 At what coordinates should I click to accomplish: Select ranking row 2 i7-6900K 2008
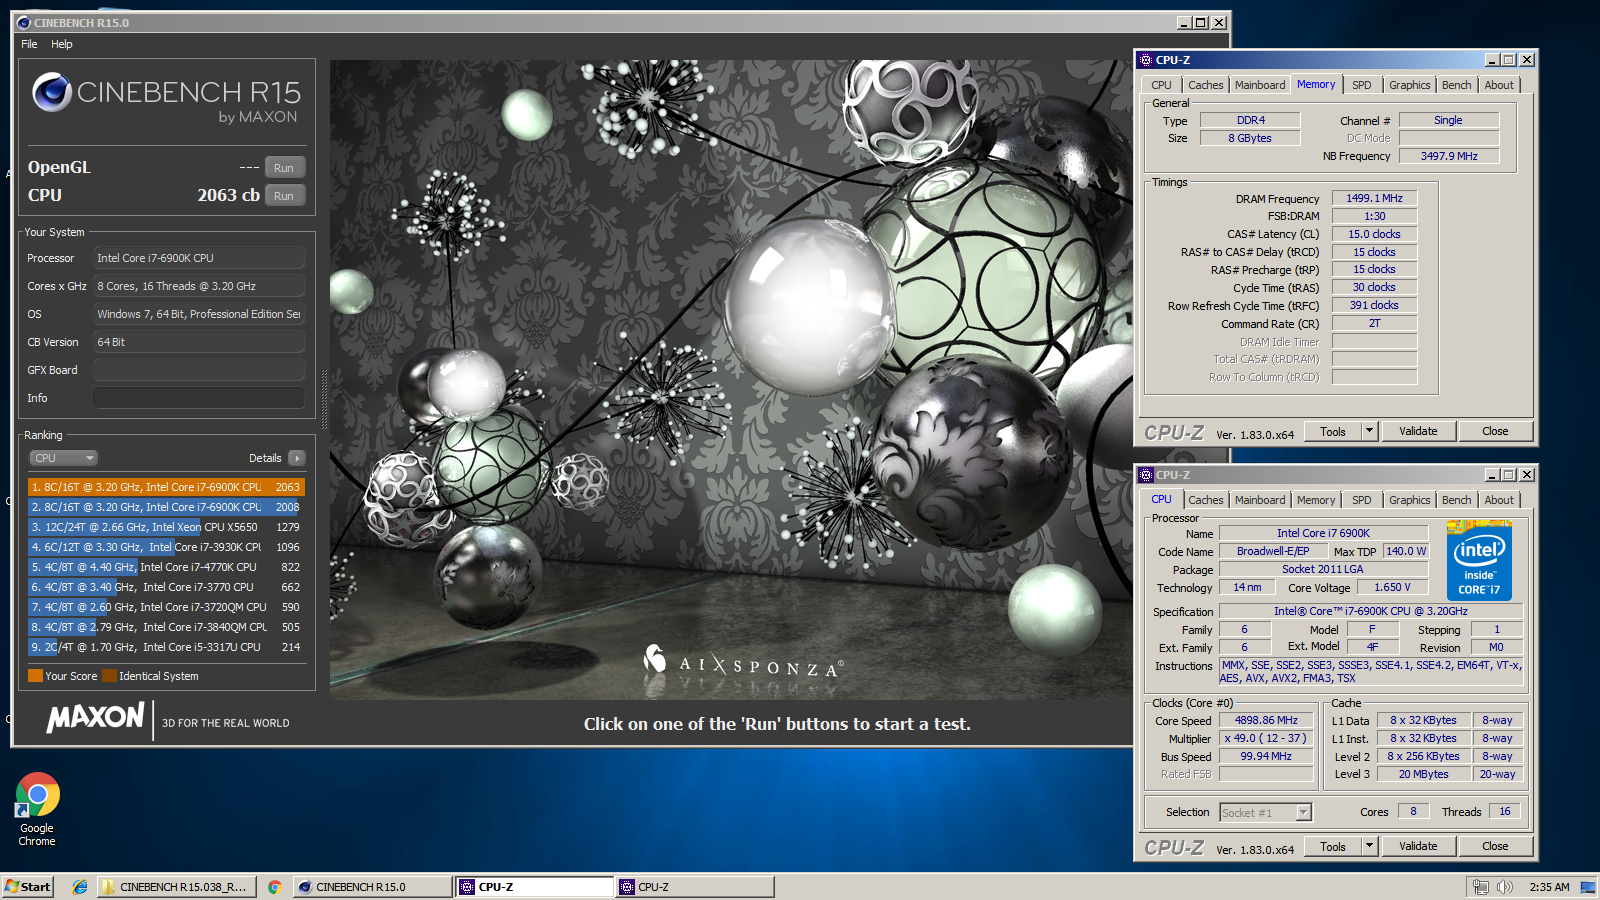[x=166, y=507]
